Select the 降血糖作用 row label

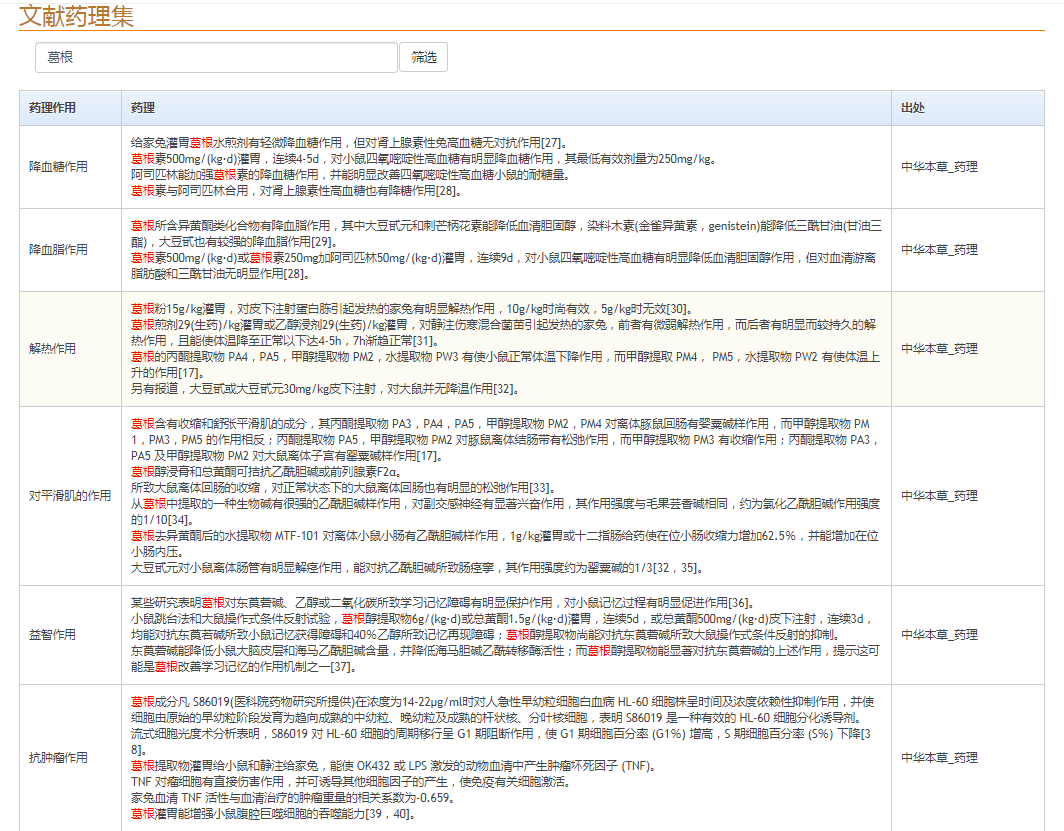tap(58, 167)
